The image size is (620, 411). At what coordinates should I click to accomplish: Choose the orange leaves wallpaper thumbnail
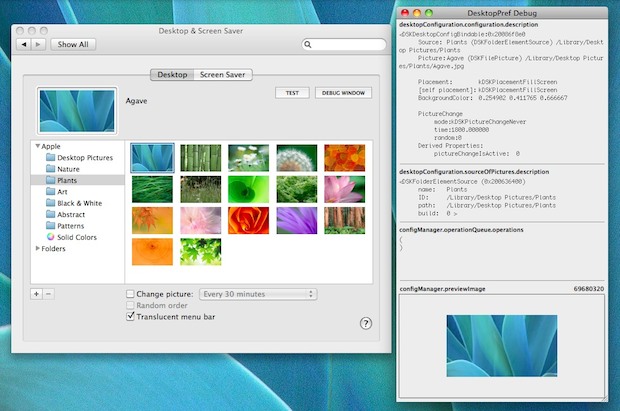pos(345,158)
